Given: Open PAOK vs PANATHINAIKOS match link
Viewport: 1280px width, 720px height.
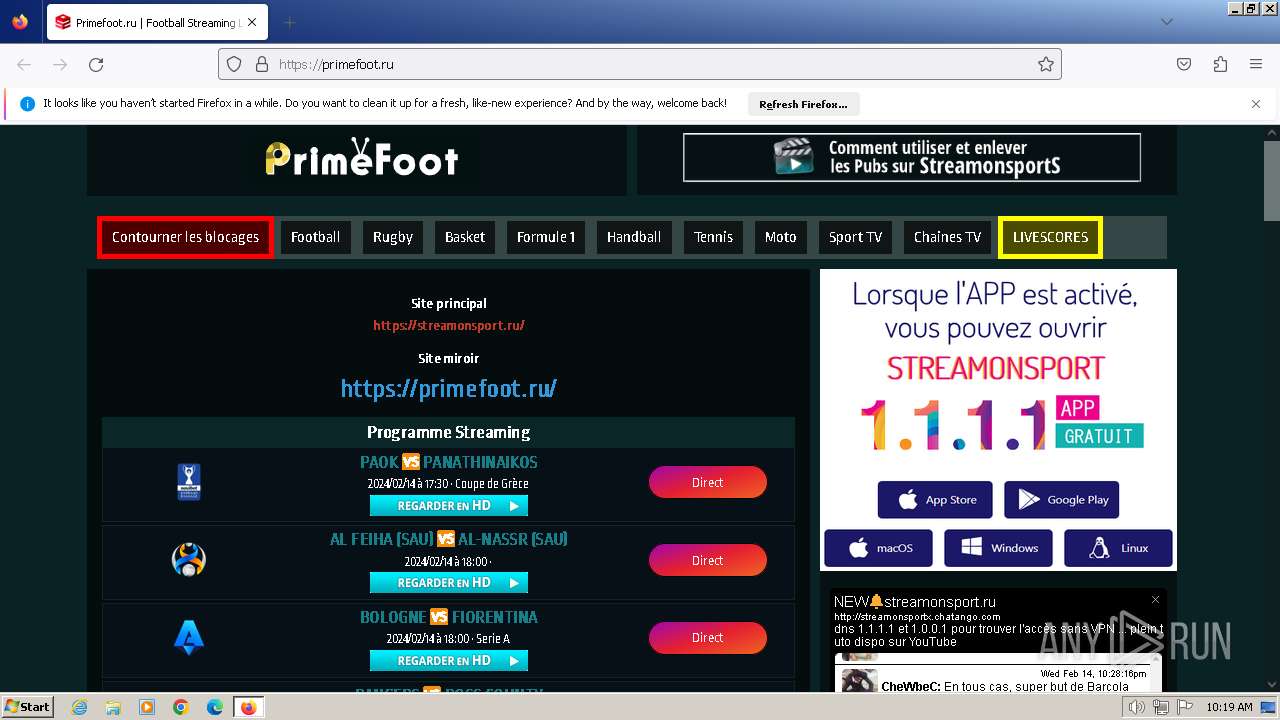Looking at the screenshot, I should (449, 462).
